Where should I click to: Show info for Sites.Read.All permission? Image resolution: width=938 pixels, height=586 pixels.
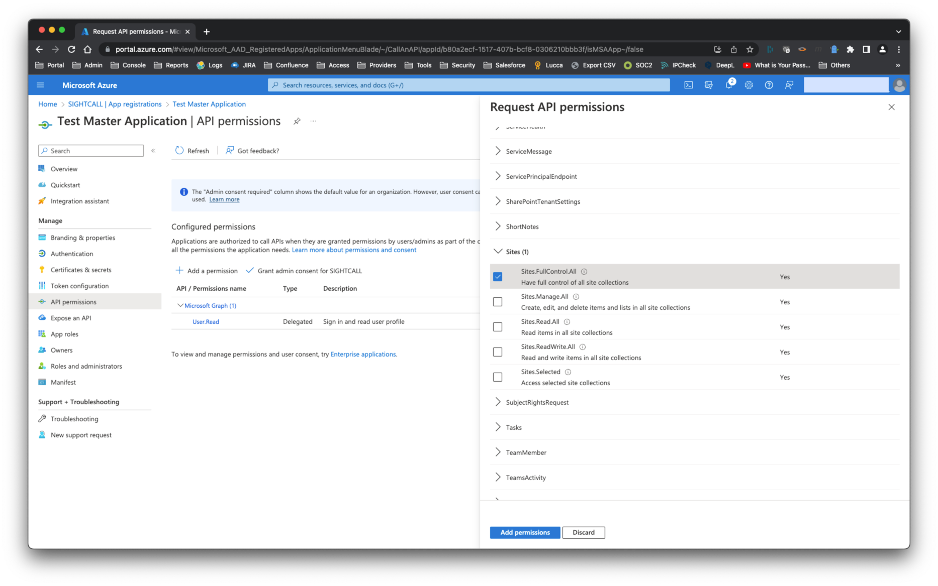pyautogui.click(x=567, y=322)
